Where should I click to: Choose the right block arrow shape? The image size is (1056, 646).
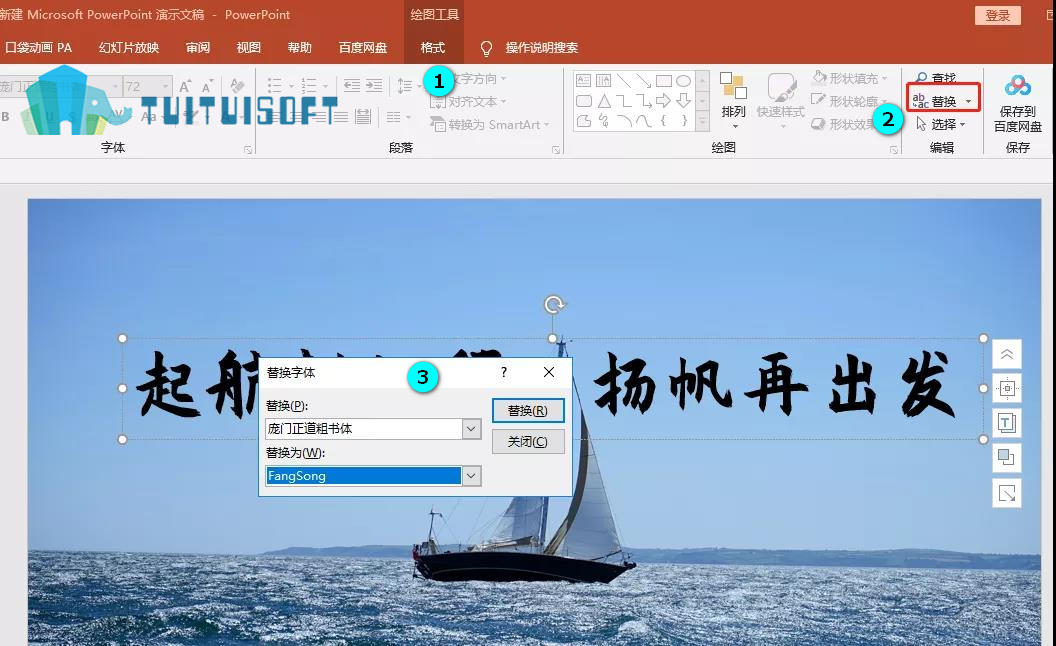(x=663, y=101)
